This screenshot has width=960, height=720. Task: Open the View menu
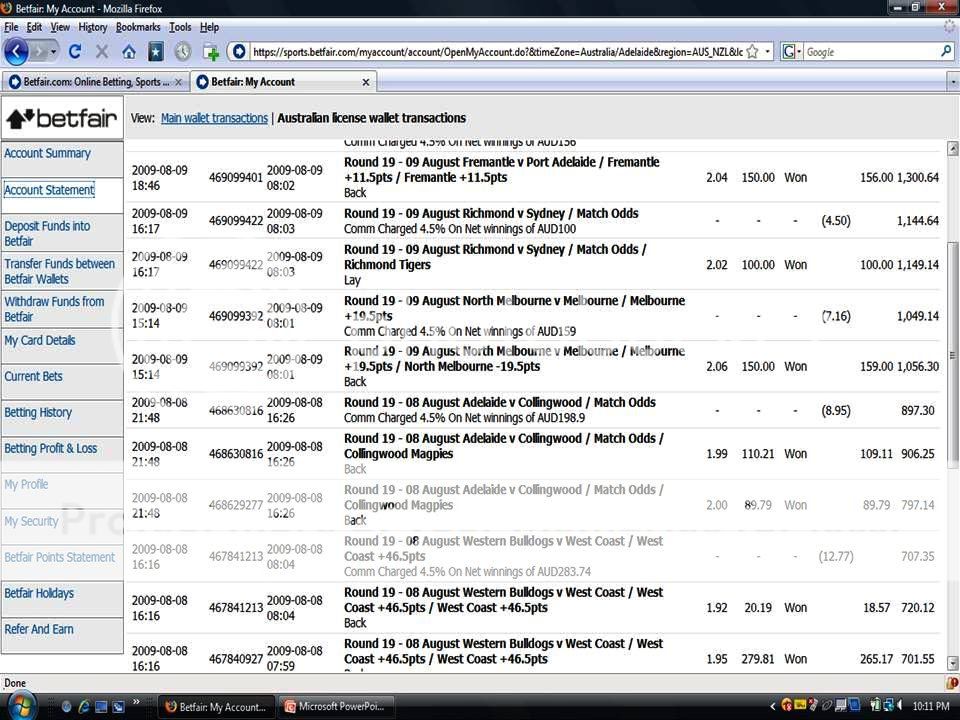[x=60, y=27]
